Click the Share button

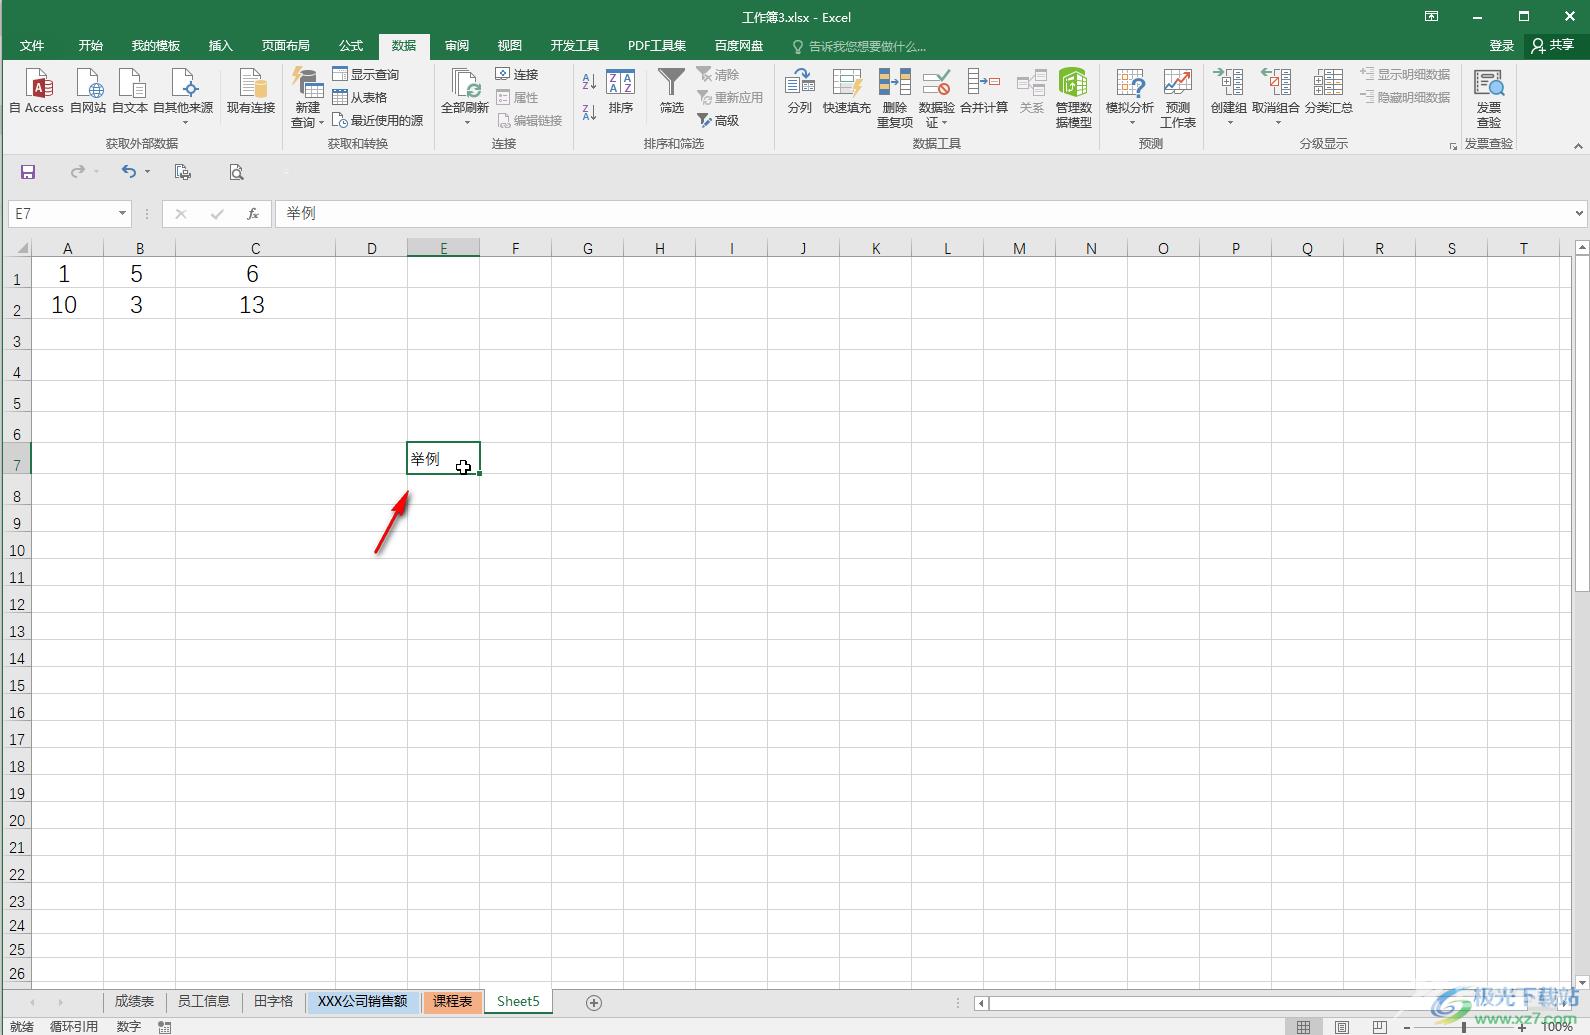pos(1553,45)
